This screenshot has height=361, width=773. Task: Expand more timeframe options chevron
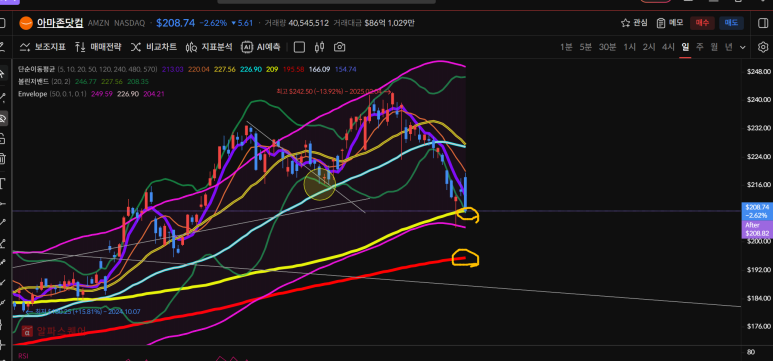point(743,47)
